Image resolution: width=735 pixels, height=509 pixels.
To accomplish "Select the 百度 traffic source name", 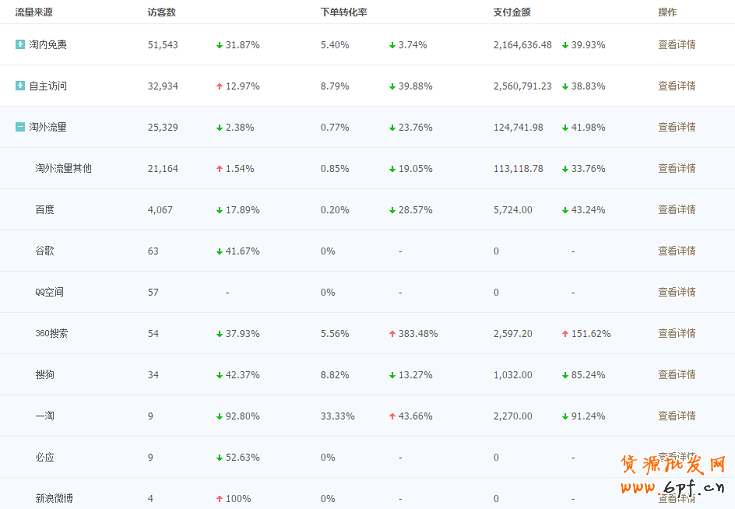I will click(45, 210).
